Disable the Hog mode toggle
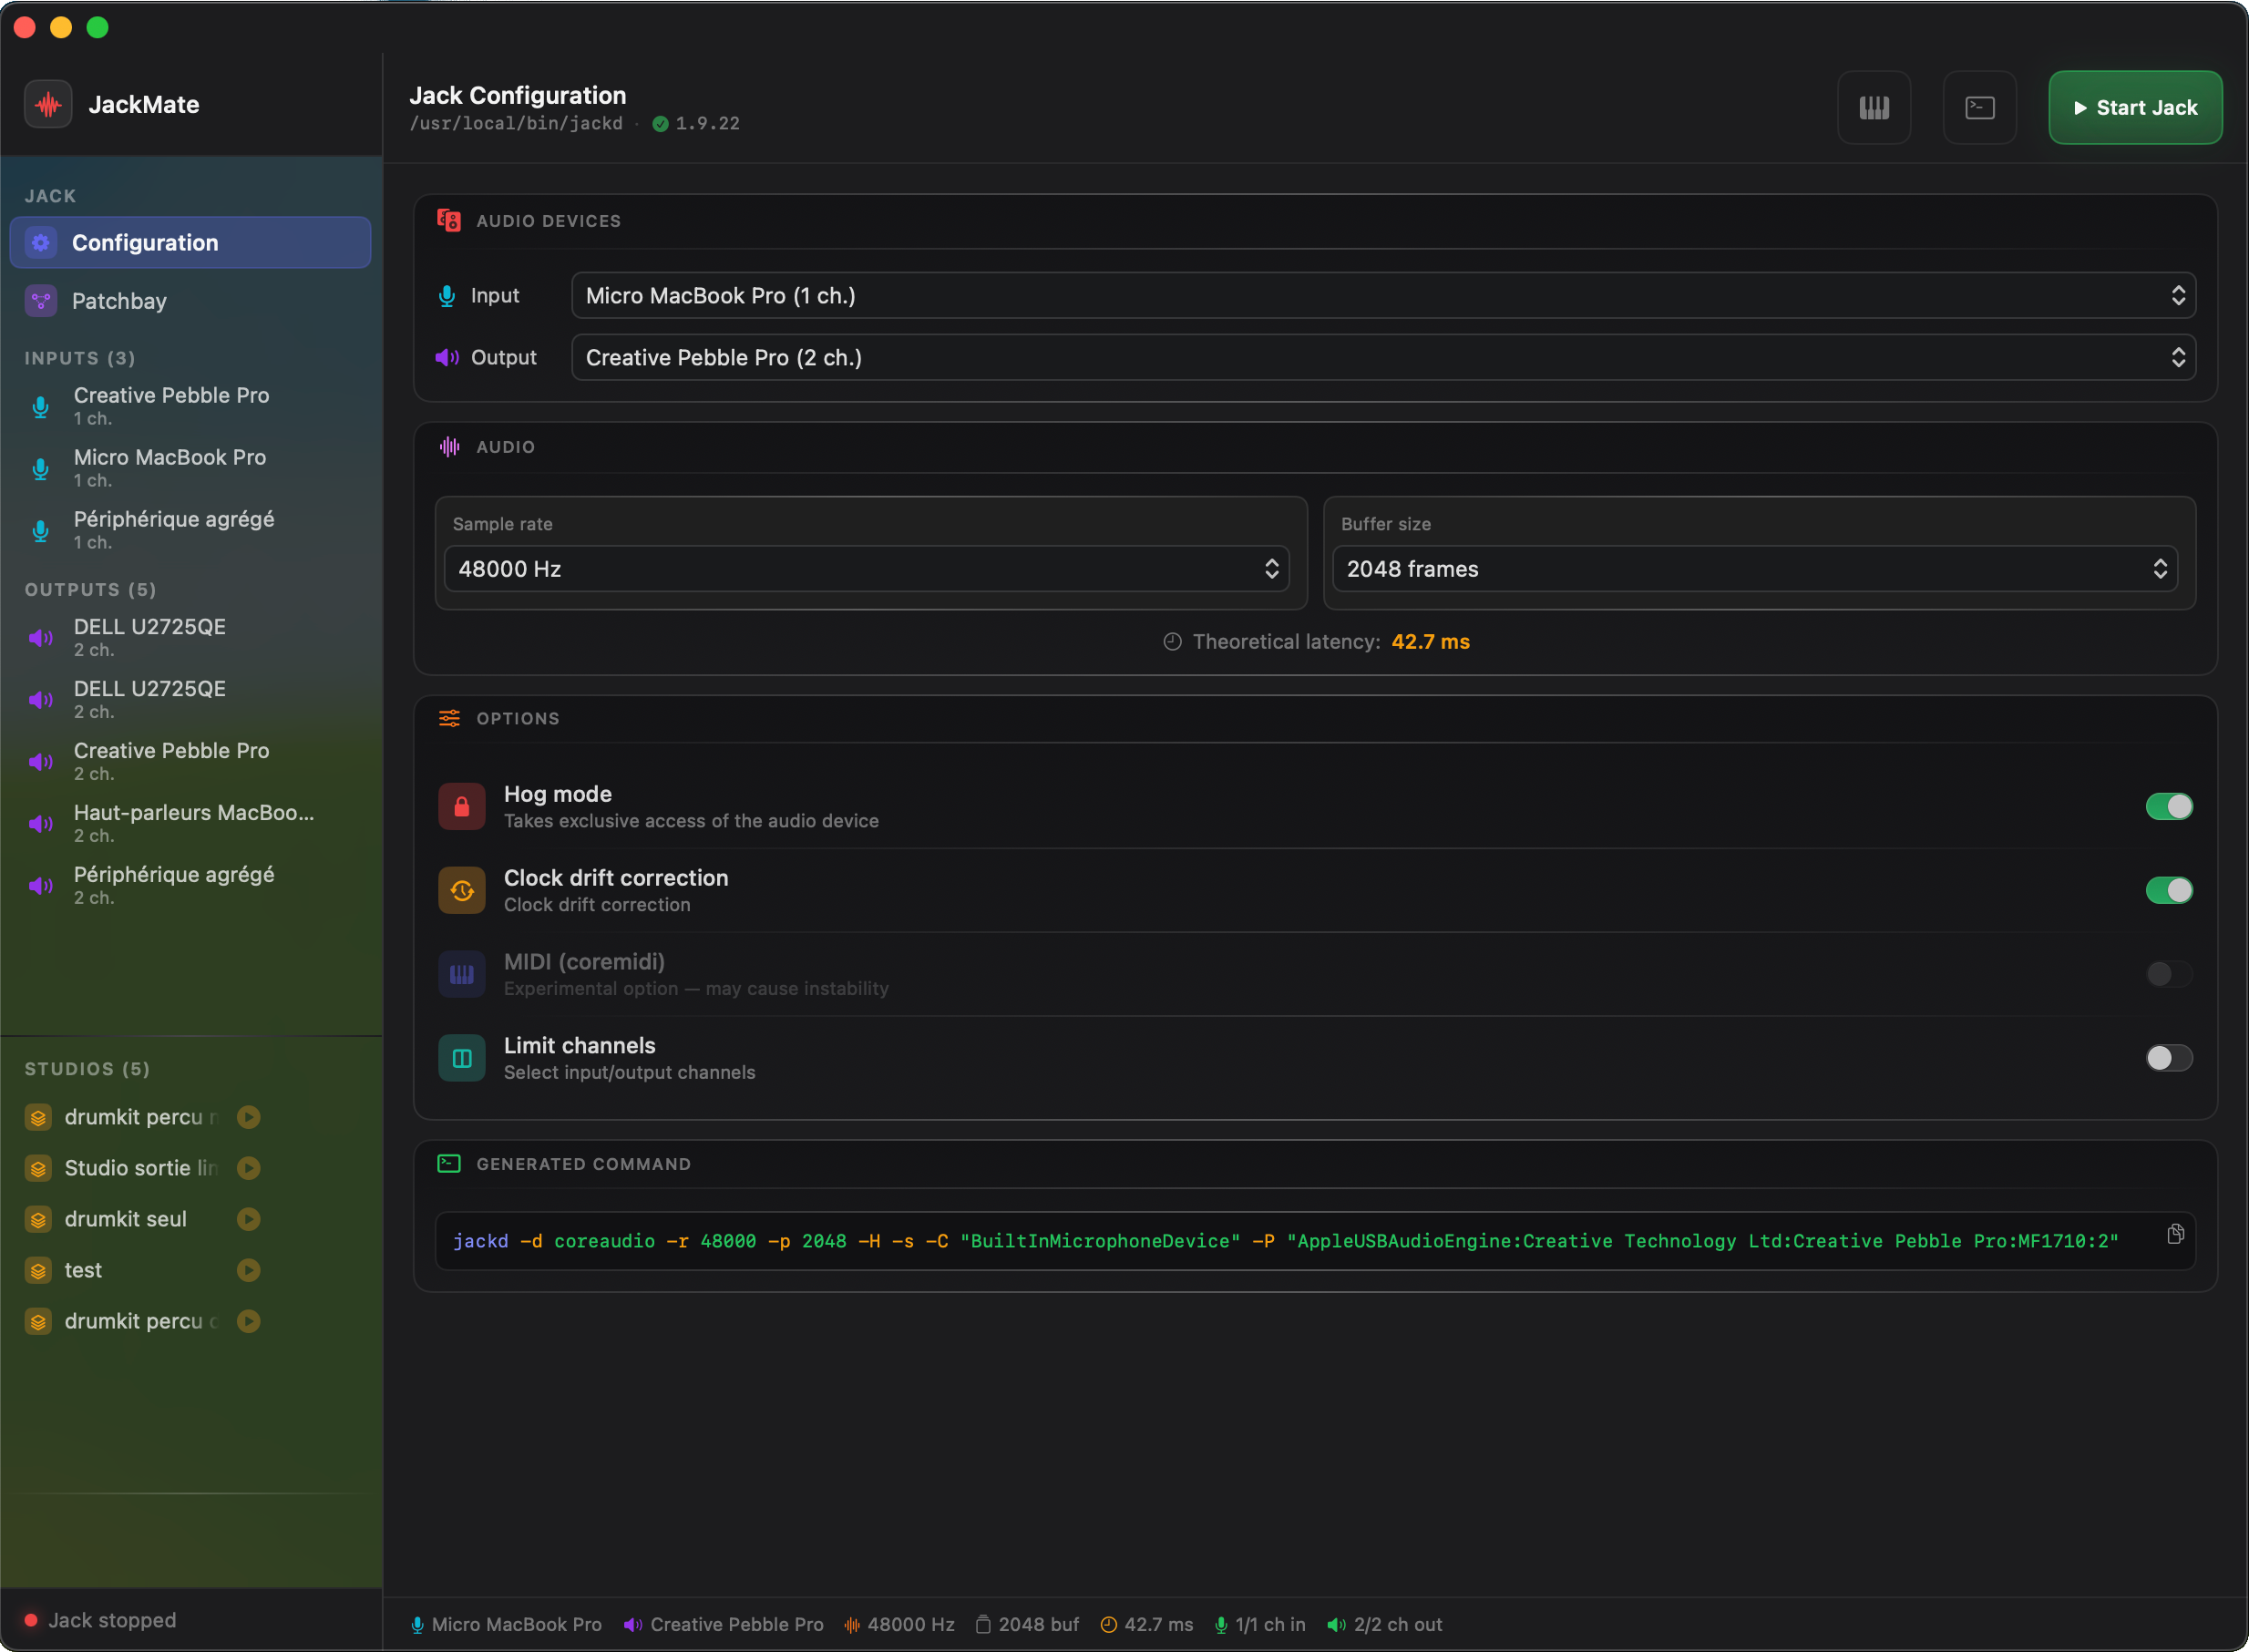 tap(2168, 807)
